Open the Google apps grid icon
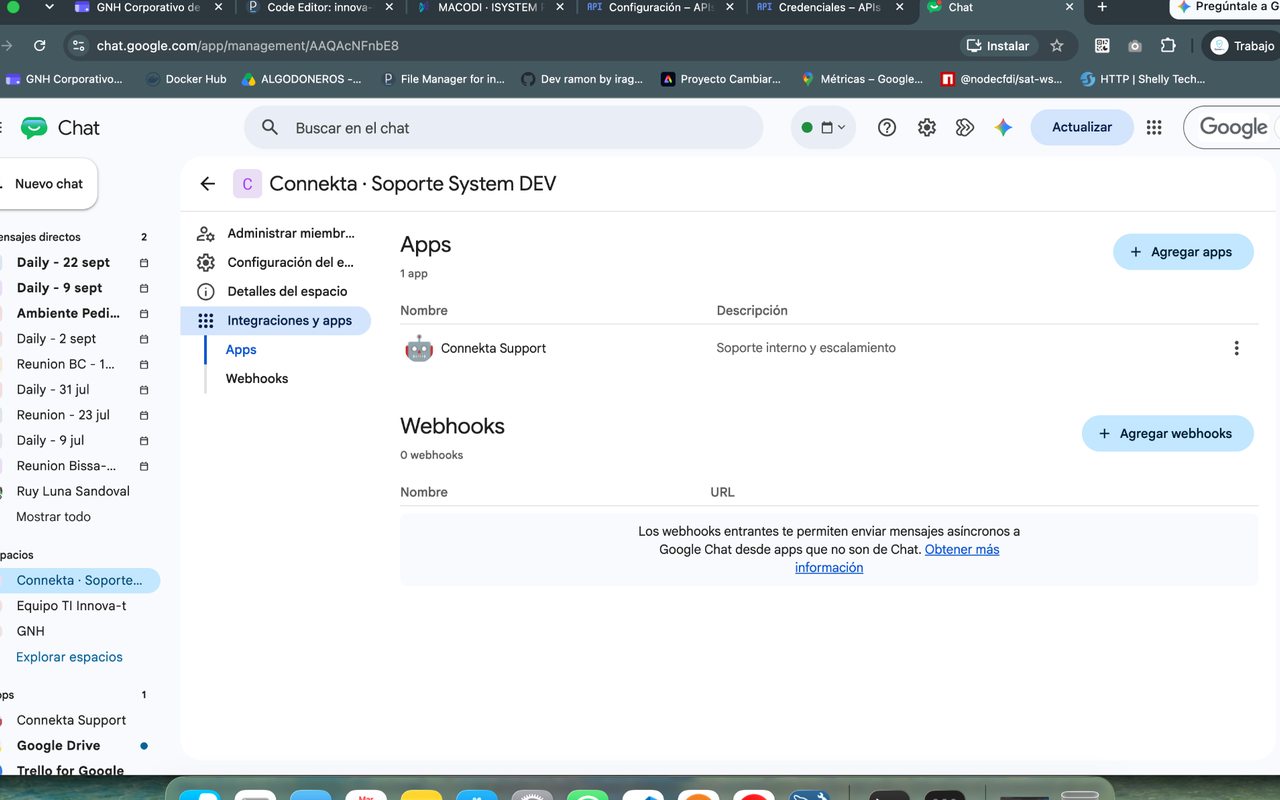The height and width of the screenshot is (800, 1280). 1154,128
